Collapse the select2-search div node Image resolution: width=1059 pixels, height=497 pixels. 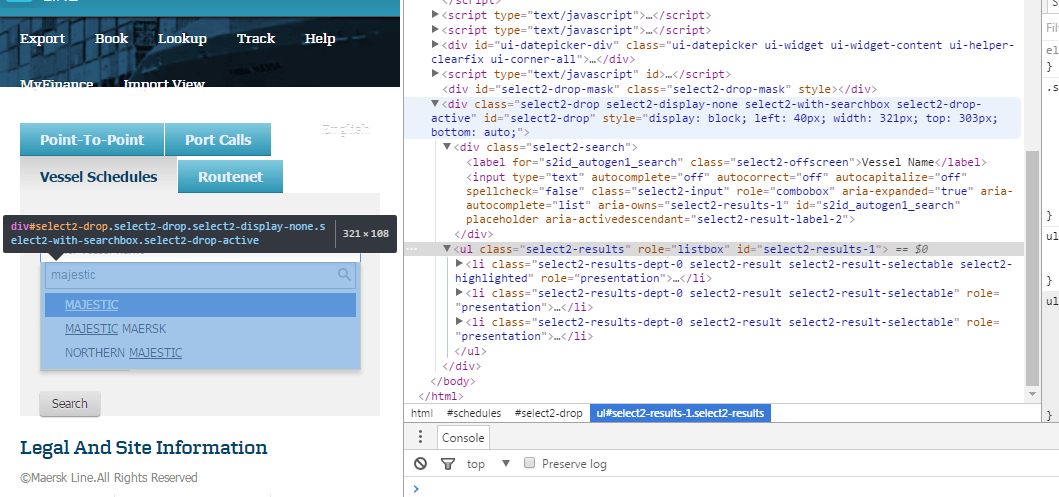pyautogui.click(x=447, y=147)
